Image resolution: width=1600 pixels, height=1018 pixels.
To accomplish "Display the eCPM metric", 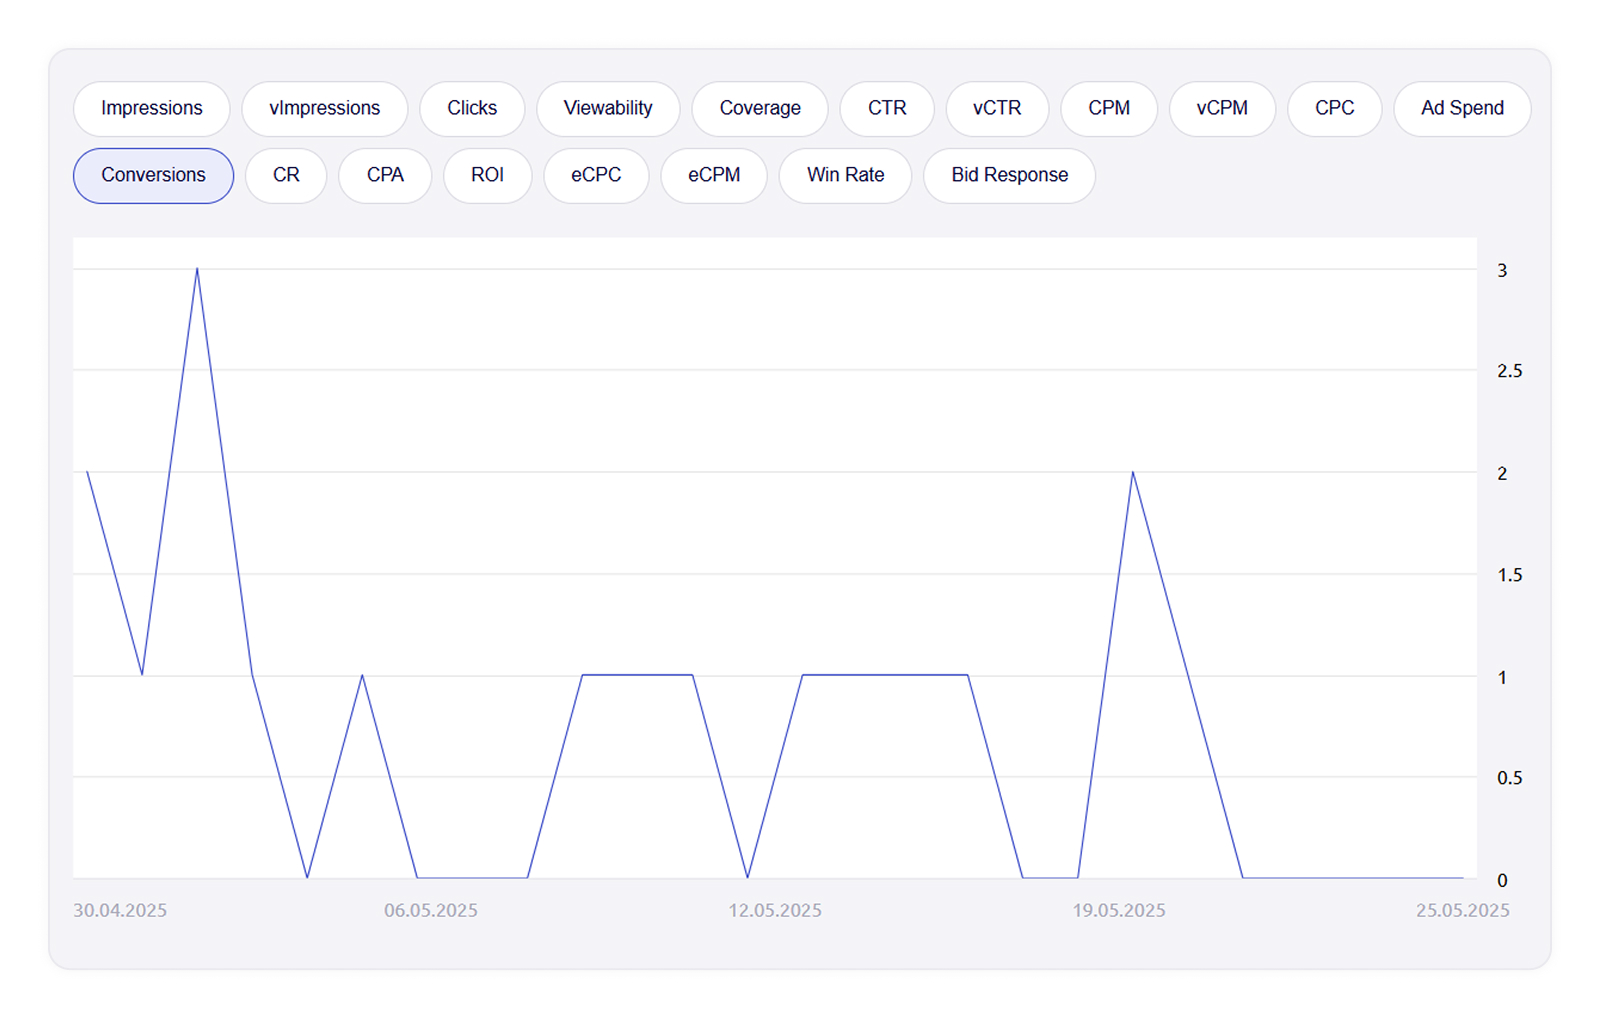I will 713,175.
